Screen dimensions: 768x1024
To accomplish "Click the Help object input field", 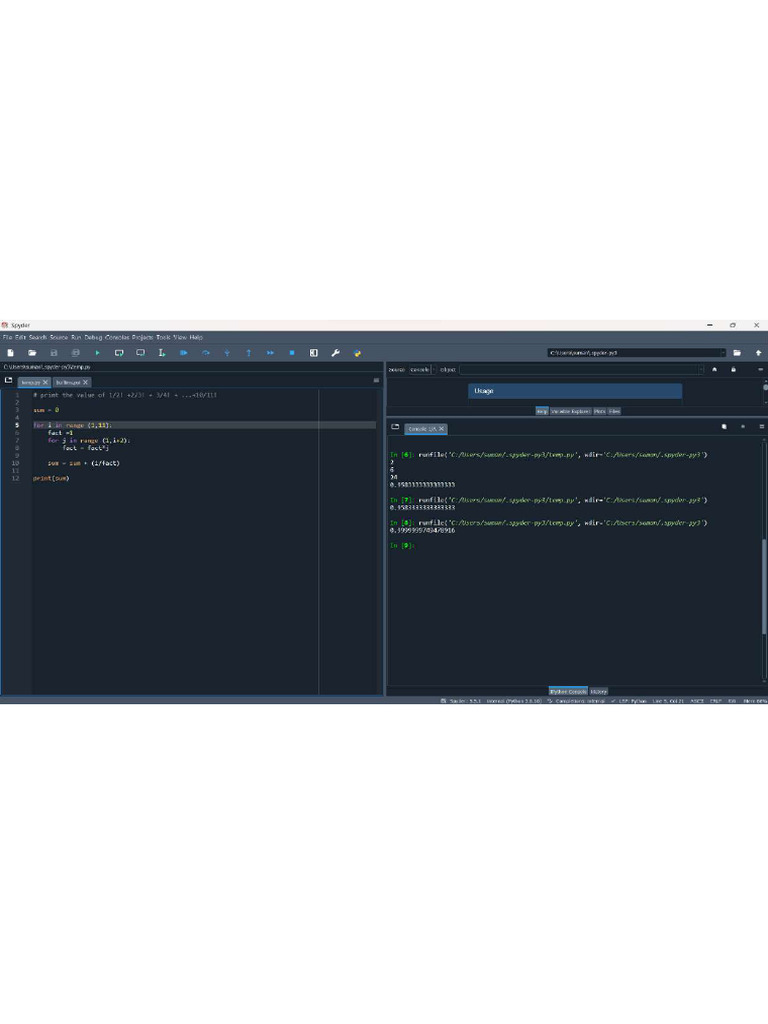I will click(580, 369).
